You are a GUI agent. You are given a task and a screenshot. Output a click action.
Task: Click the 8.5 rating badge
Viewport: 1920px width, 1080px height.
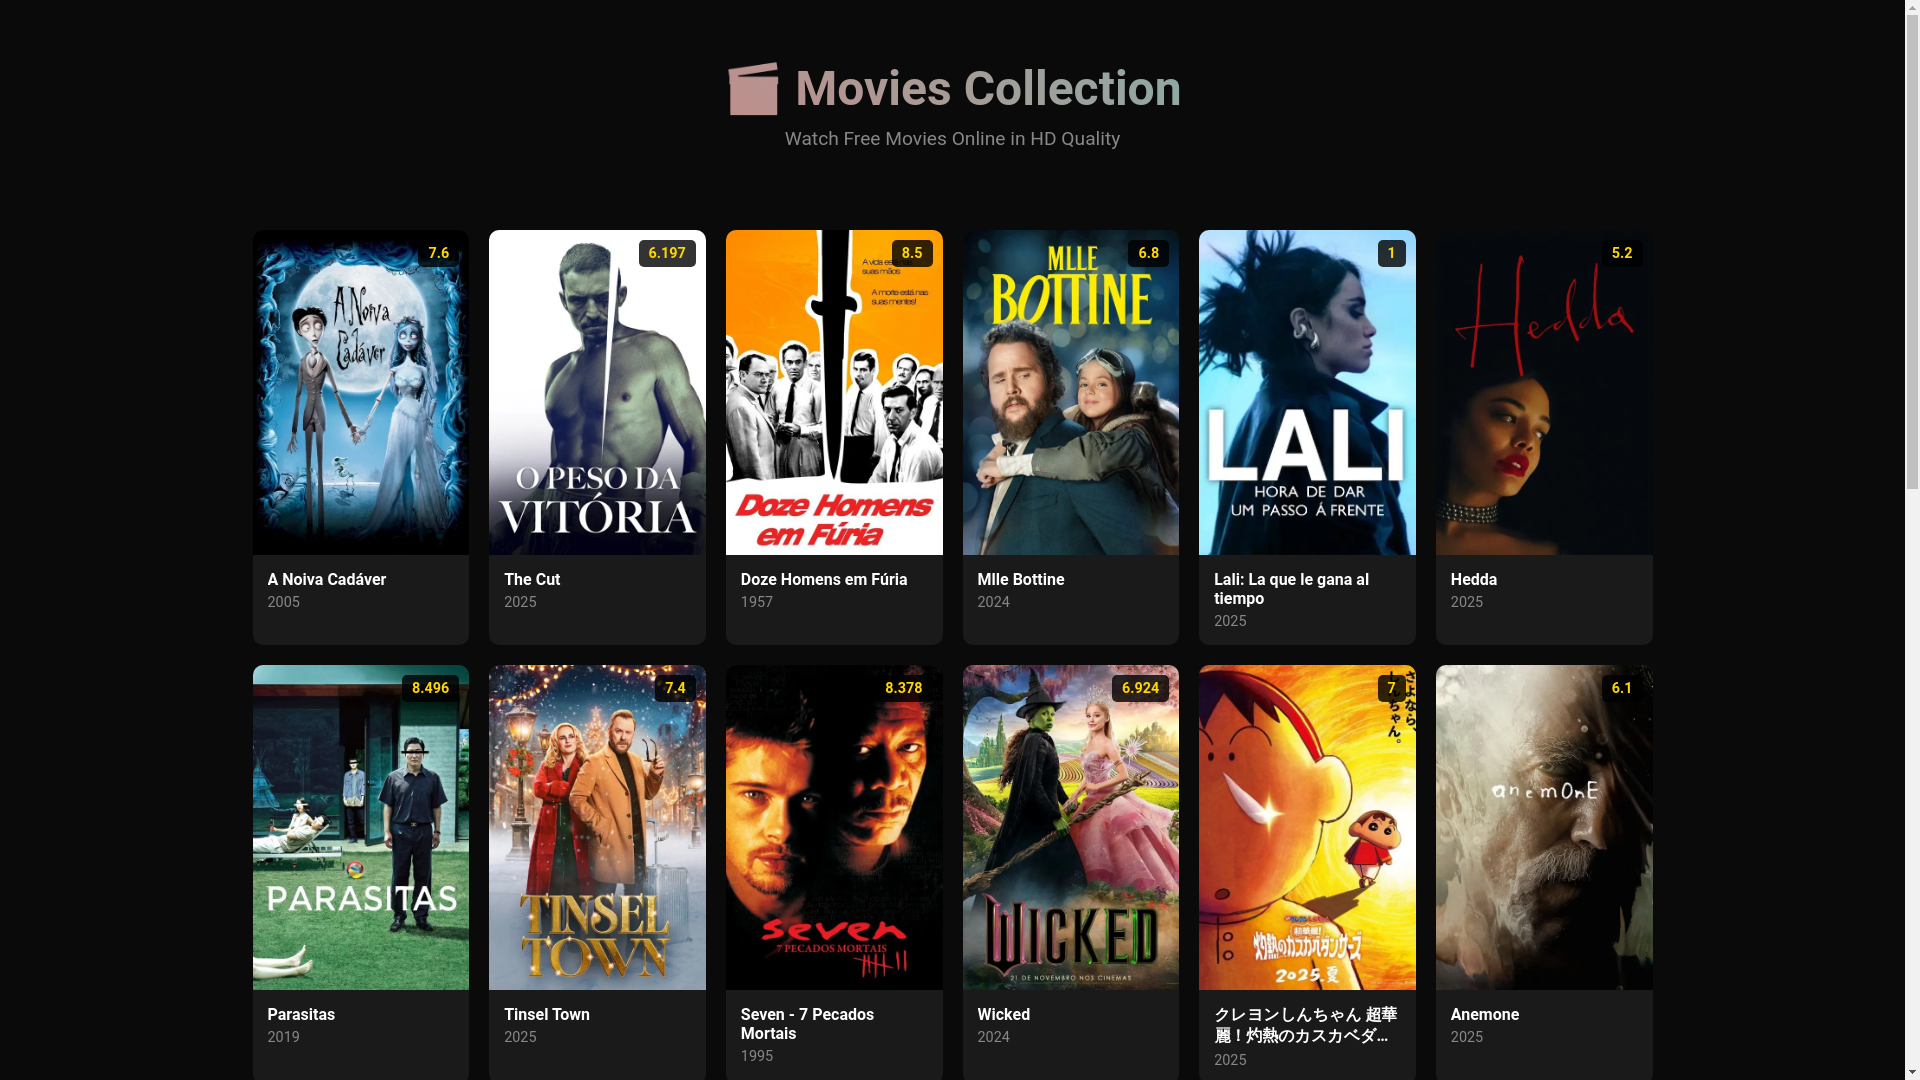coord(912,253)
